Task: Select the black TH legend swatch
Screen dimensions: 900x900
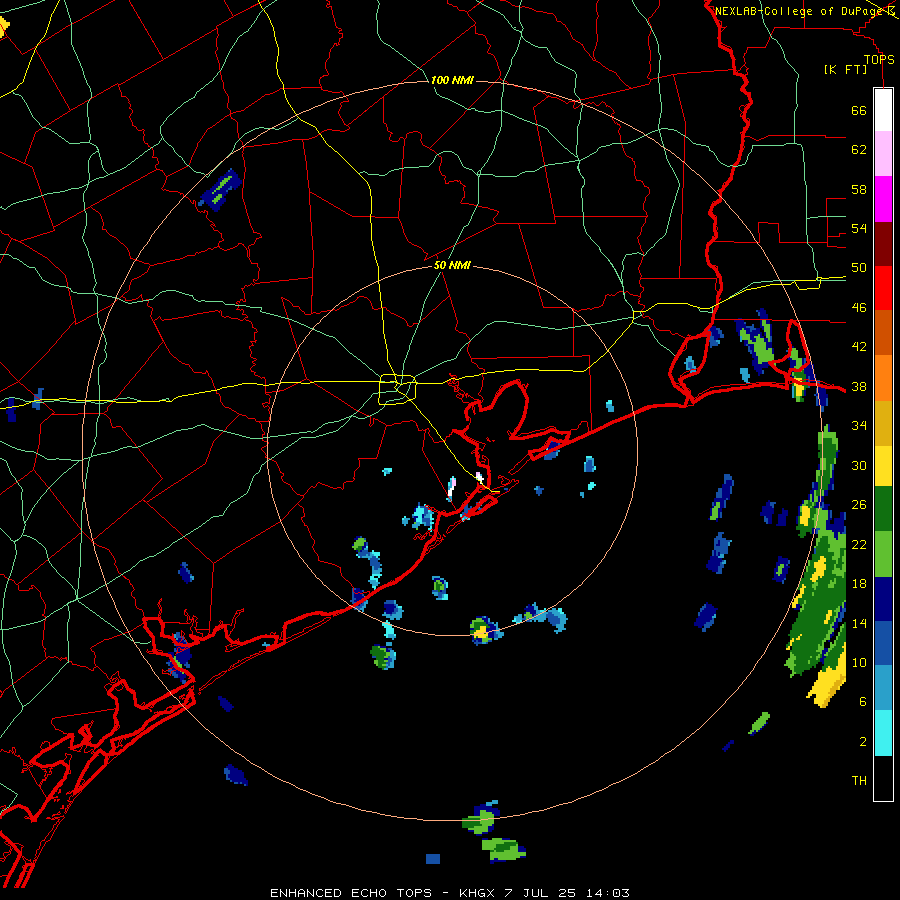Action: coord(883,778)
